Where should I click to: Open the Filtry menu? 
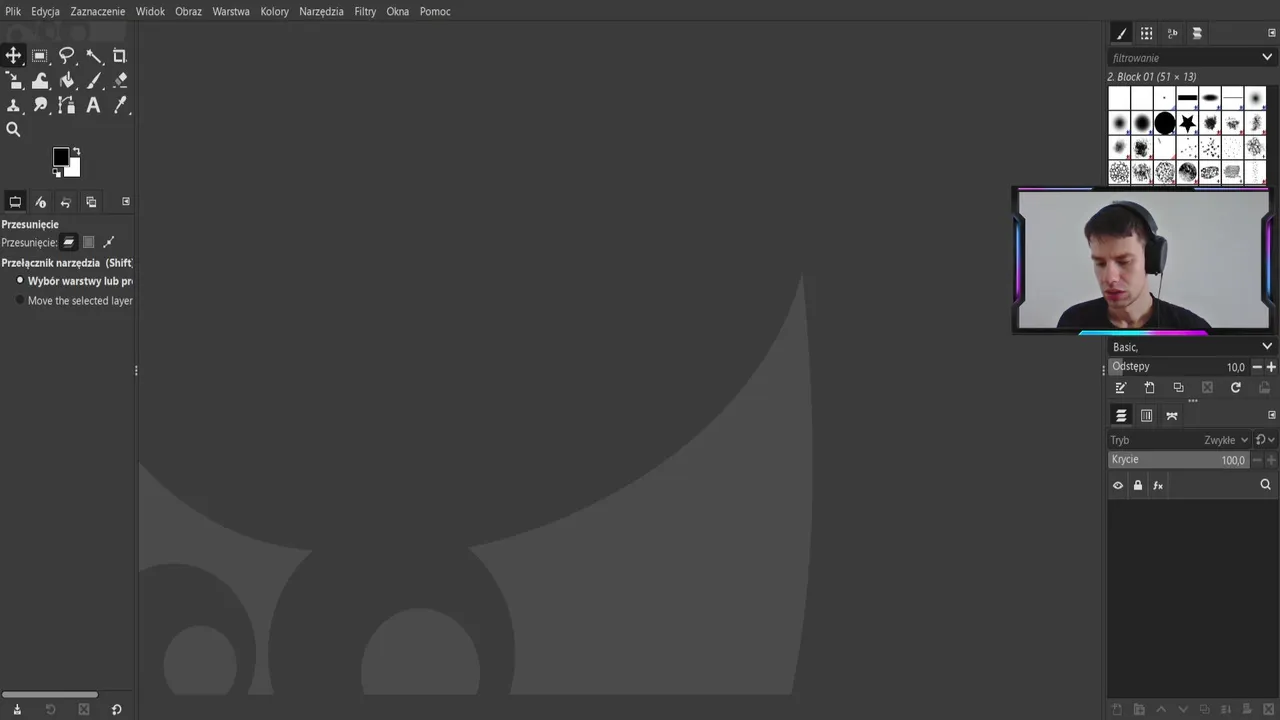point(365,11)
